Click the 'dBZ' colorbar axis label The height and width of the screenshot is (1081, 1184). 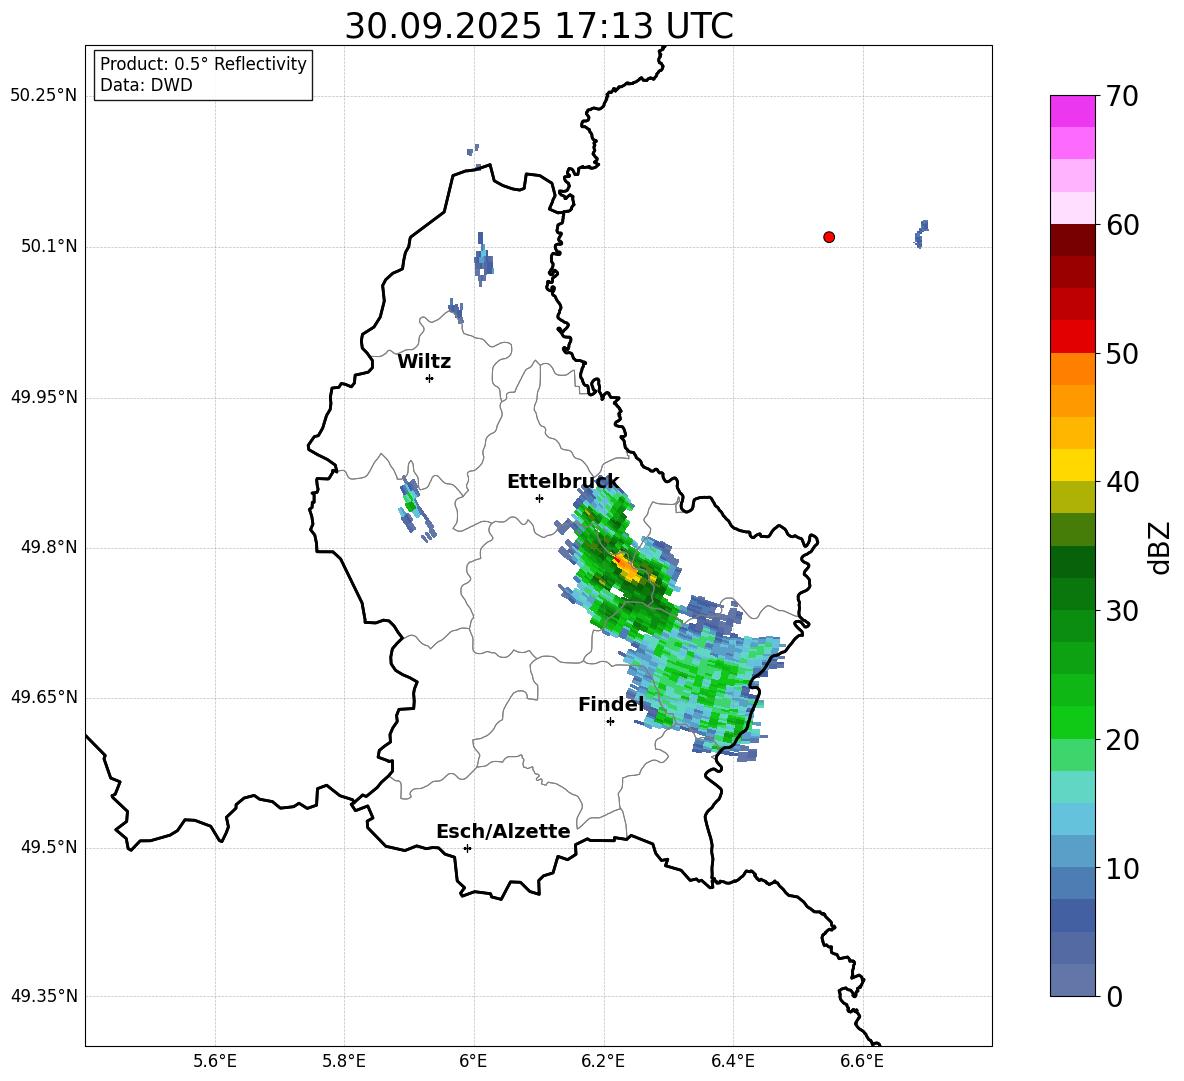(x=1161, y=547)
